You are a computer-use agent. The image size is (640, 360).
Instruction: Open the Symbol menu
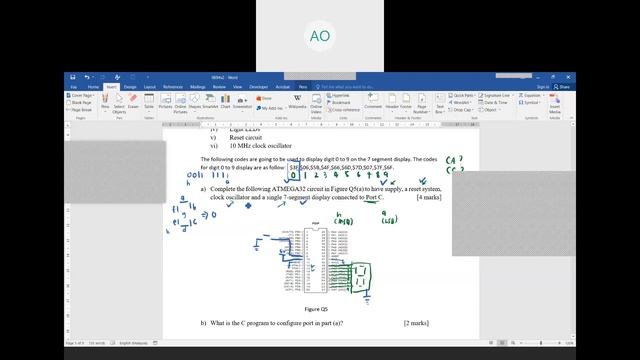click(529, 102)
